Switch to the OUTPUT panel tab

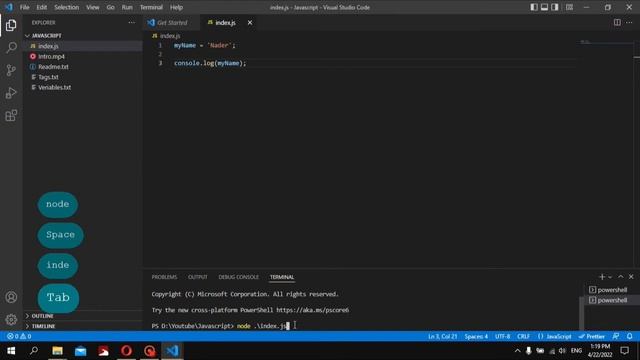[198, 277]
